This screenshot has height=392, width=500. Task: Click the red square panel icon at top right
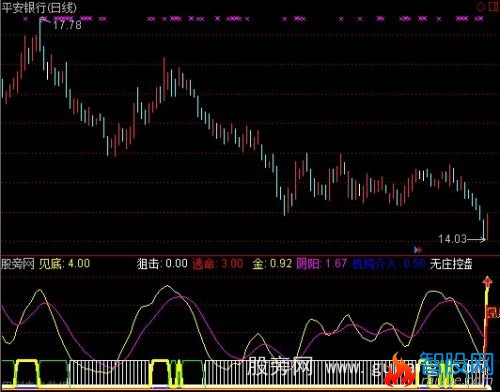click(494, 6)
